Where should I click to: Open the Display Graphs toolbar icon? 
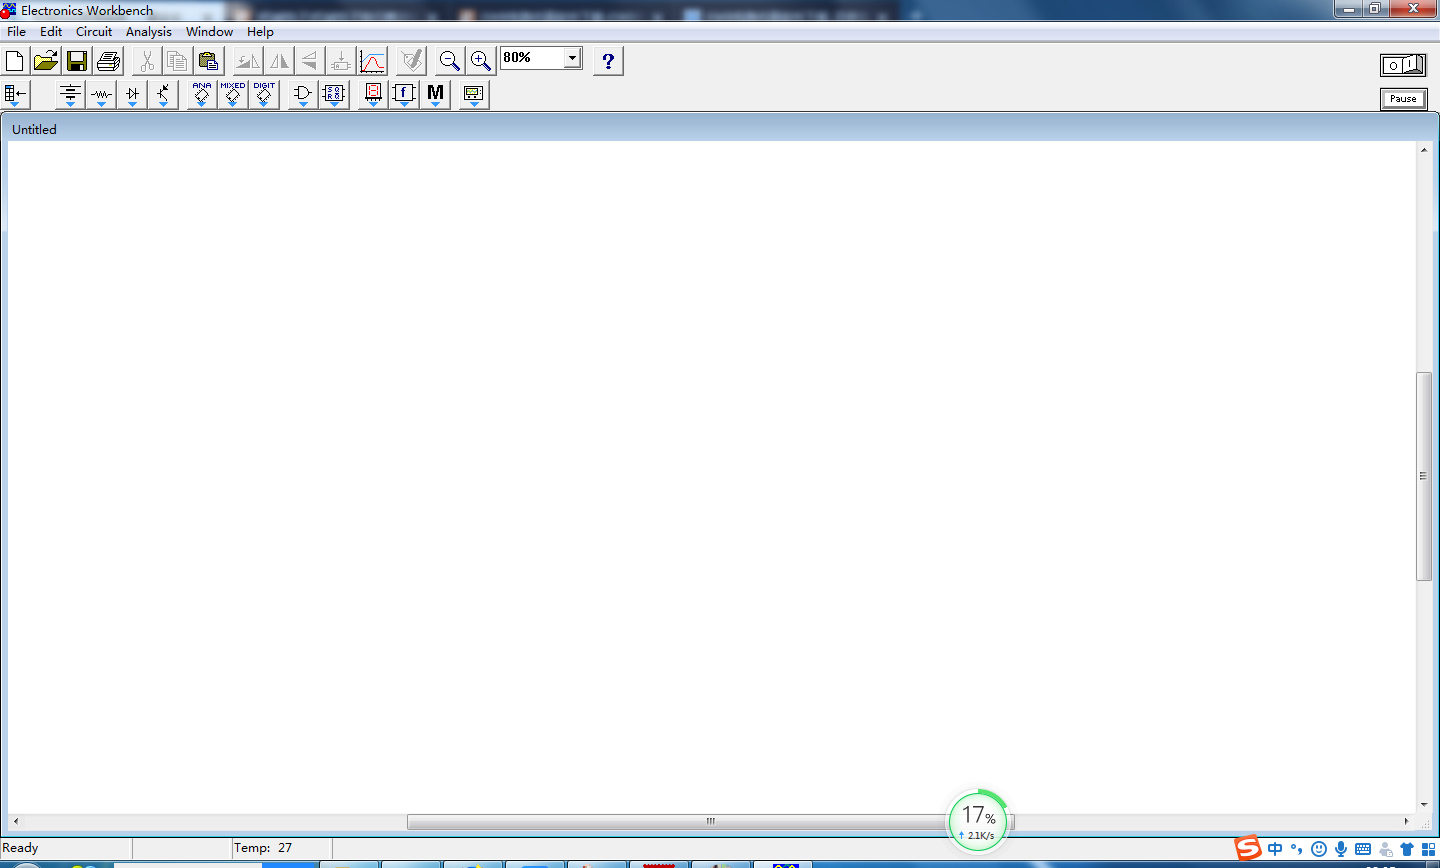372,61
